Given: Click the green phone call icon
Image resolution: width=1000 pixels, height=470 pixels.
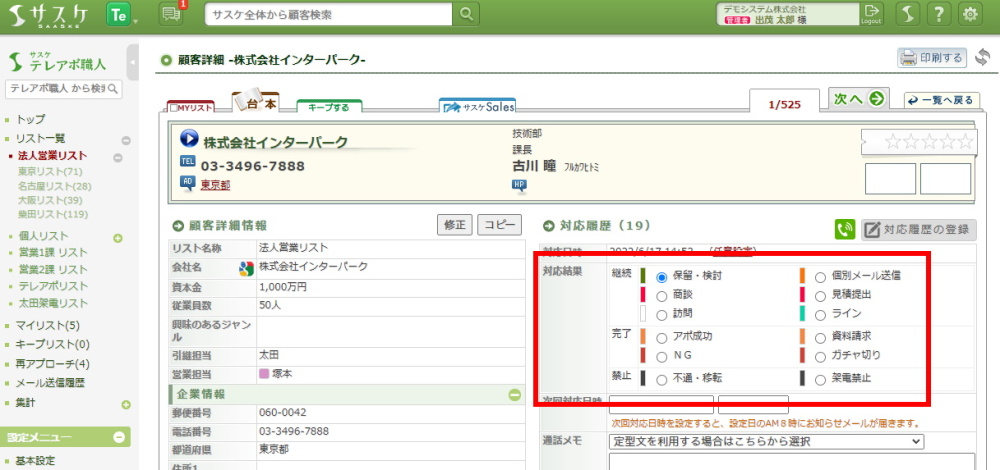Looking at the screenshot, I should pos(845,230).
